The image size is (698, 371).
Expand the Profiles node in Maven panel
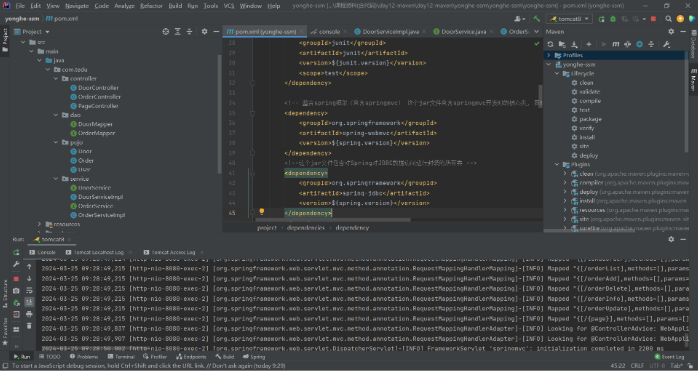click(549, 55)
